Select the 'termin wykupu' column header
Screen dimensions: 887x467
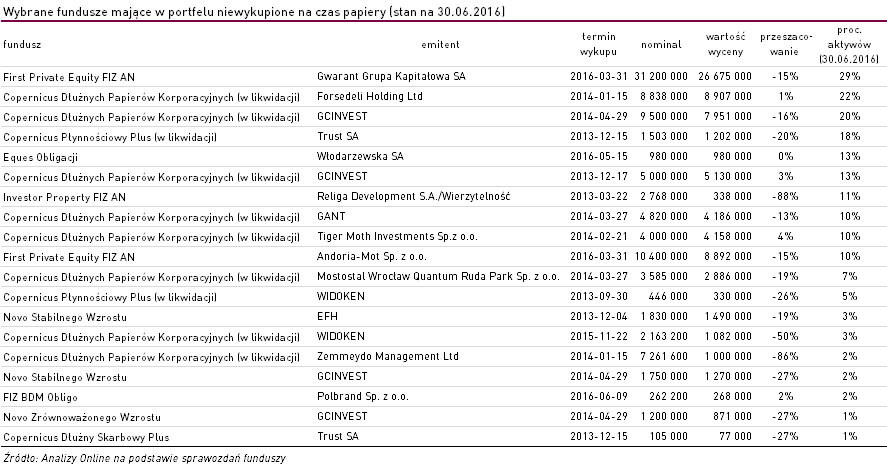pyautogui.click(x=598, y=44)
